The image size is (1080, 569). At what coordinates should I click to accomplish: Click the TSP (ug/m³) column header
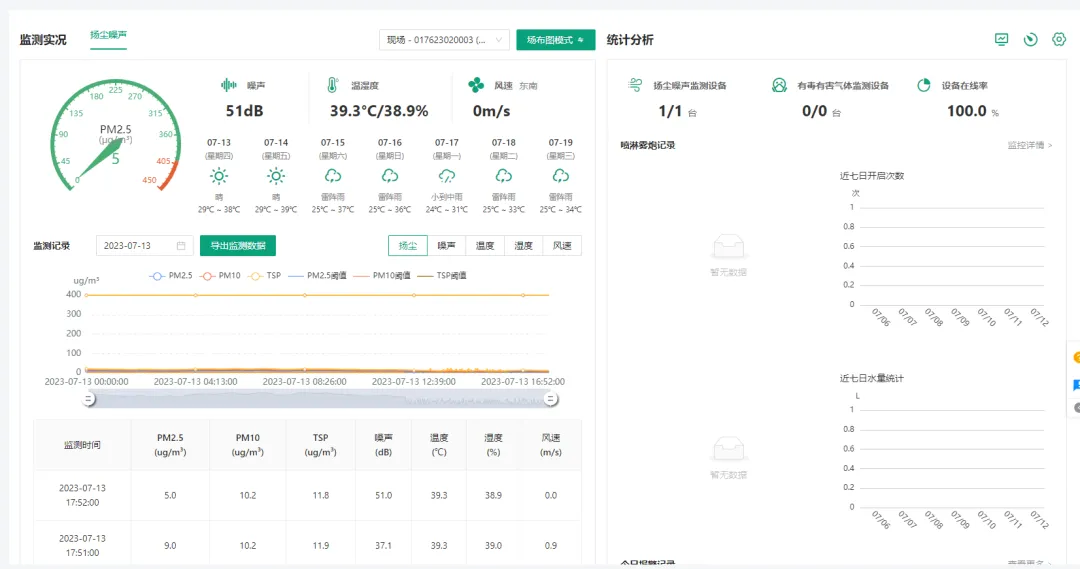click(320, 445)
